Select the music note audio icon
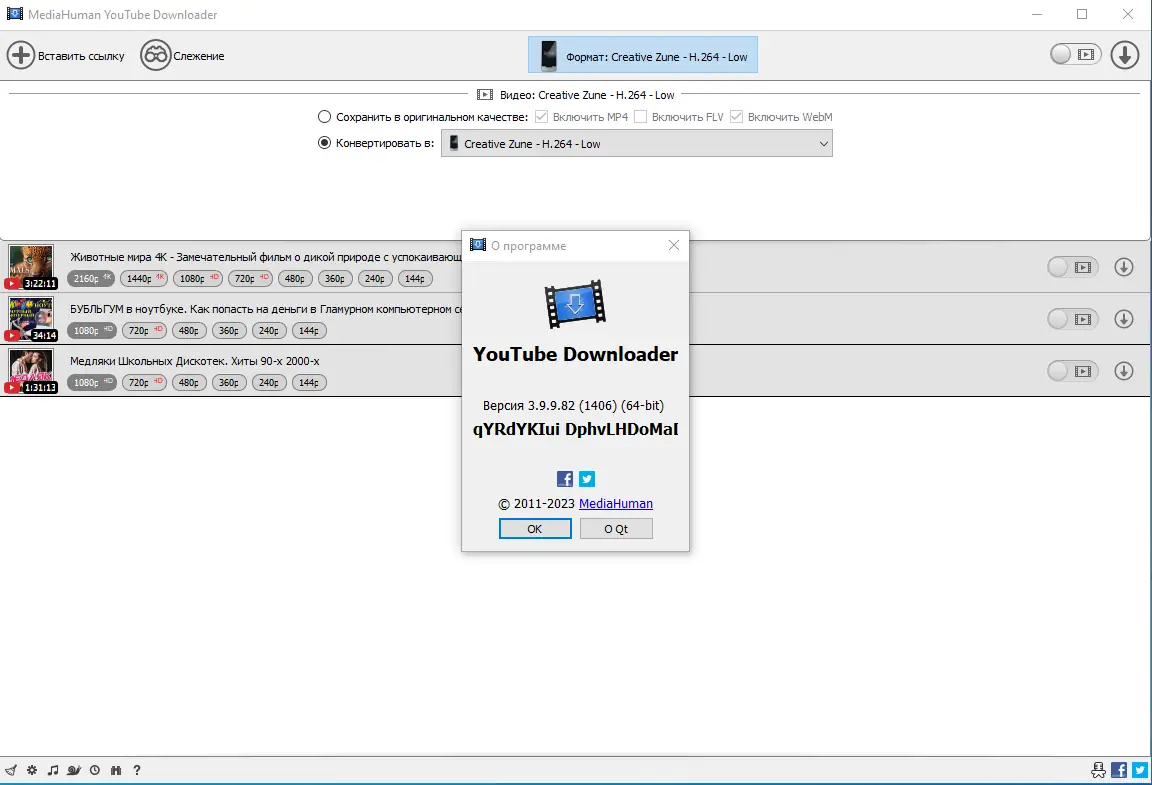 pos(52,770)
